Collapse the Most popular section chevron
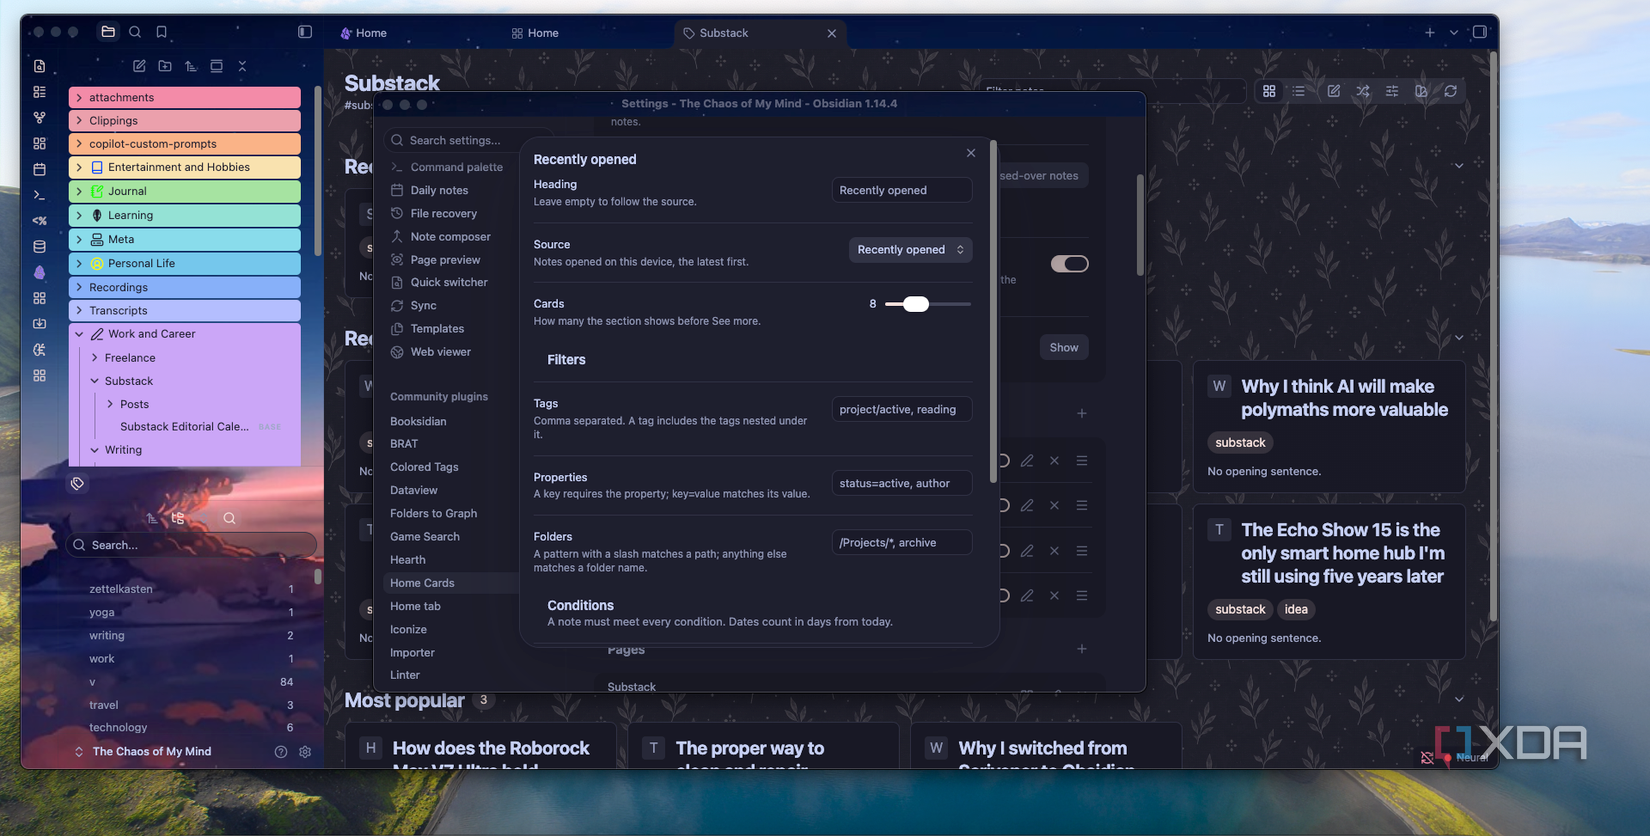This screenshot has height=836, width=1650. tap(1458, 700)
